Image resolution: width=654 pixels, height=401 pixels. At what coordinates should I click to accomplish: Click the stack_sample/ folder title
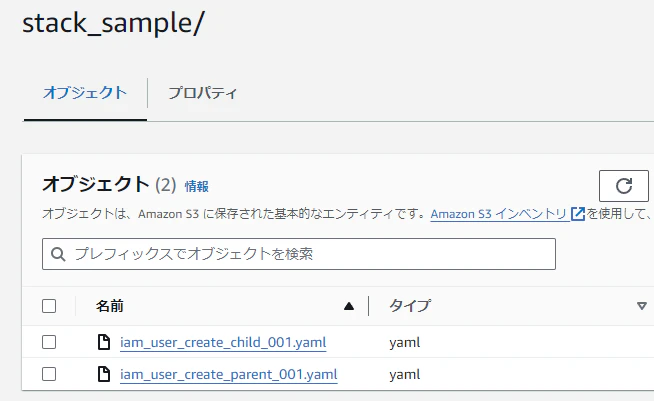(113, 23)
